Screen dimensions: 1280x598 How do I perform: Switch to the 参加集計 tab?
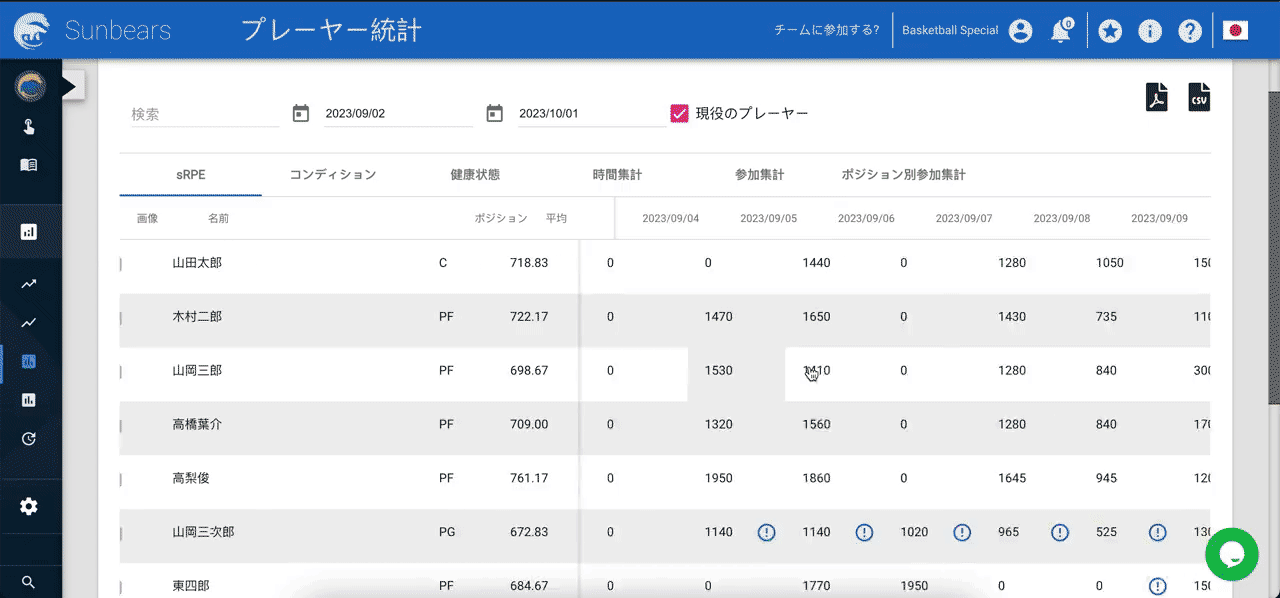pos(761,173)
